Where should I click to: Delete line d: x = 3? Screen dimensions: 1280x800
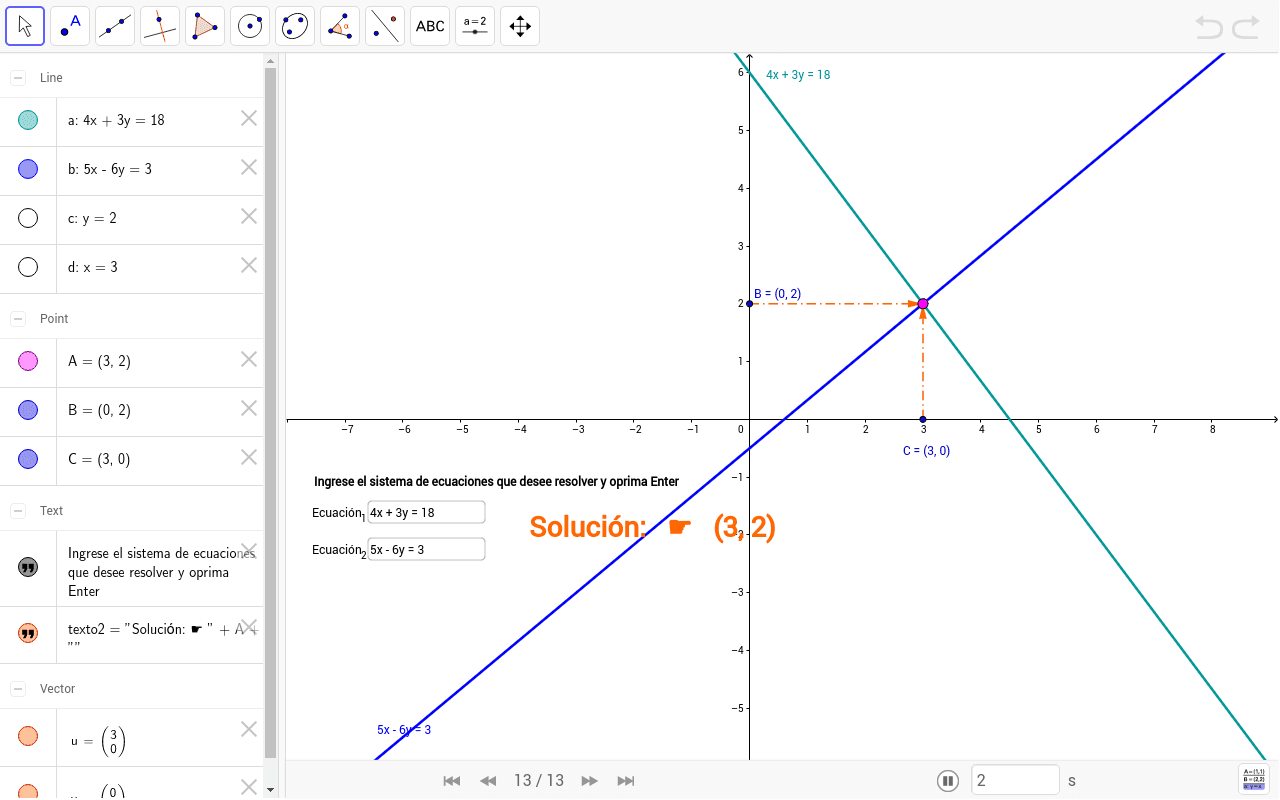[249, 265]
